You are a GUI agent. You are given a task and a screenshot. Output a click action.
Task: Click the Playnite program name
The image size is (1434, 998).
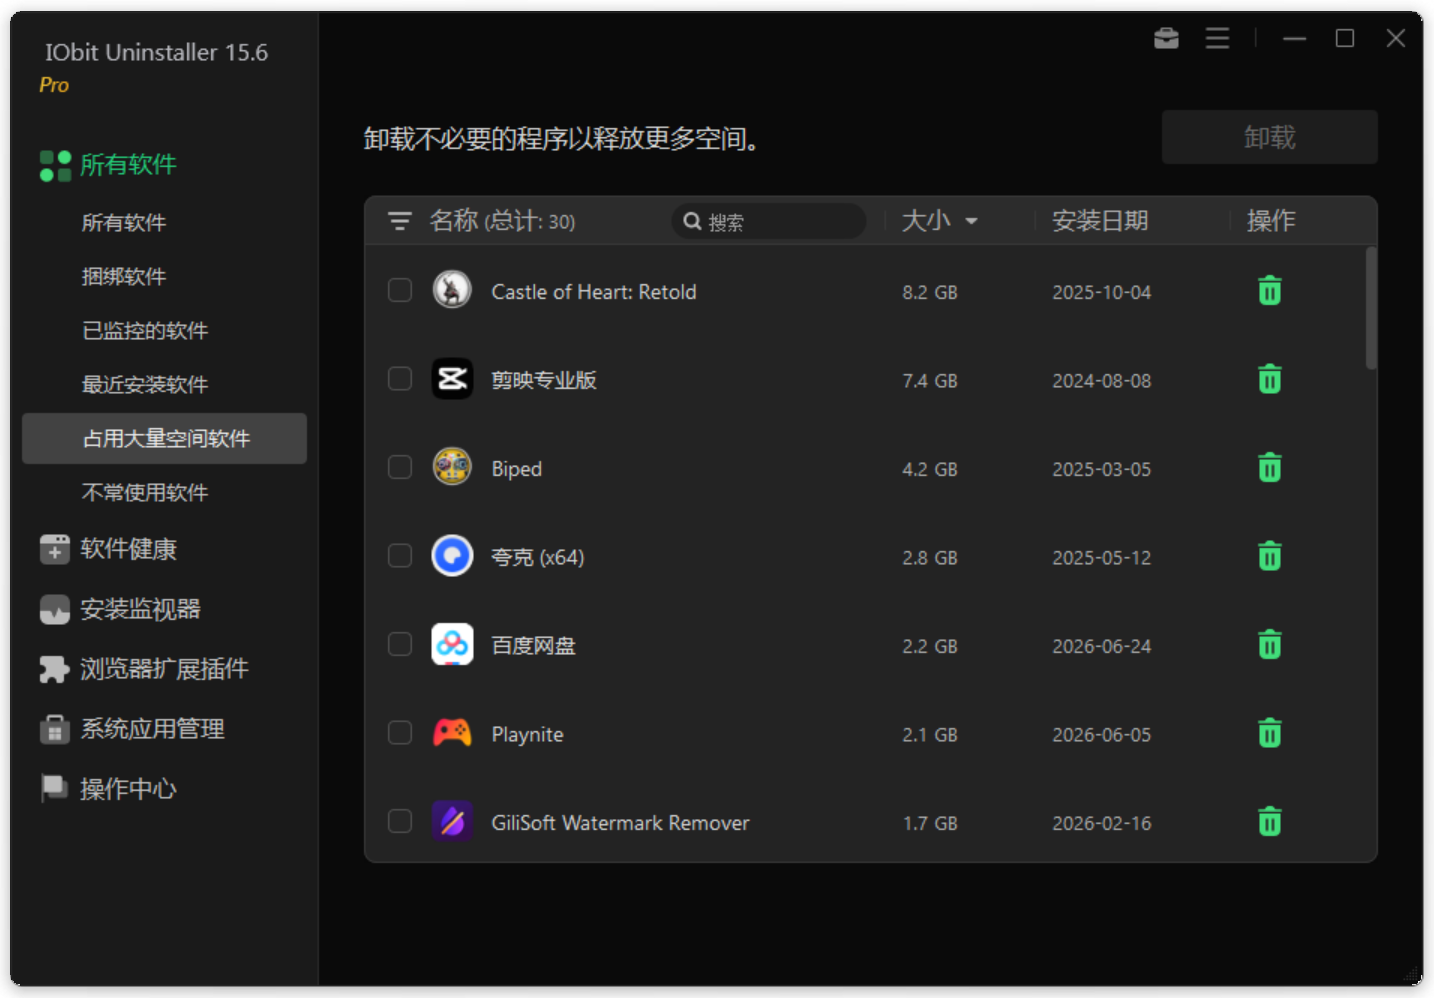pyautogui.click(x=527, y=735)
